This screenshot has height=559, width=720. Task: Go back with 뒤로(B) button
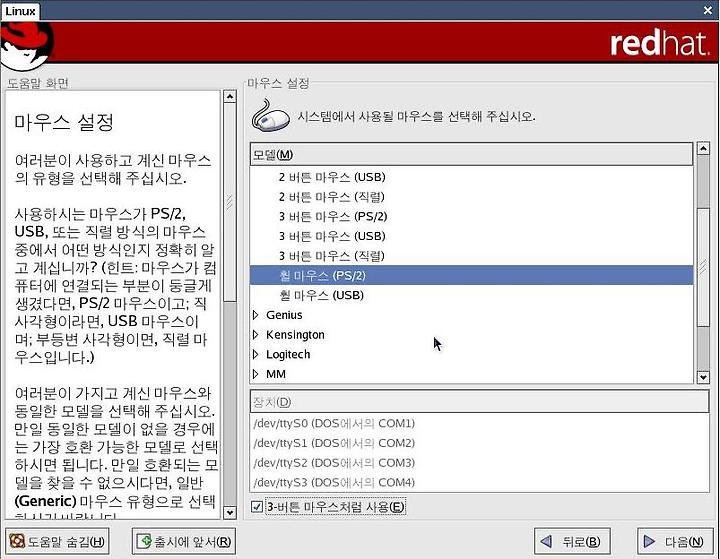click(572, 542)
